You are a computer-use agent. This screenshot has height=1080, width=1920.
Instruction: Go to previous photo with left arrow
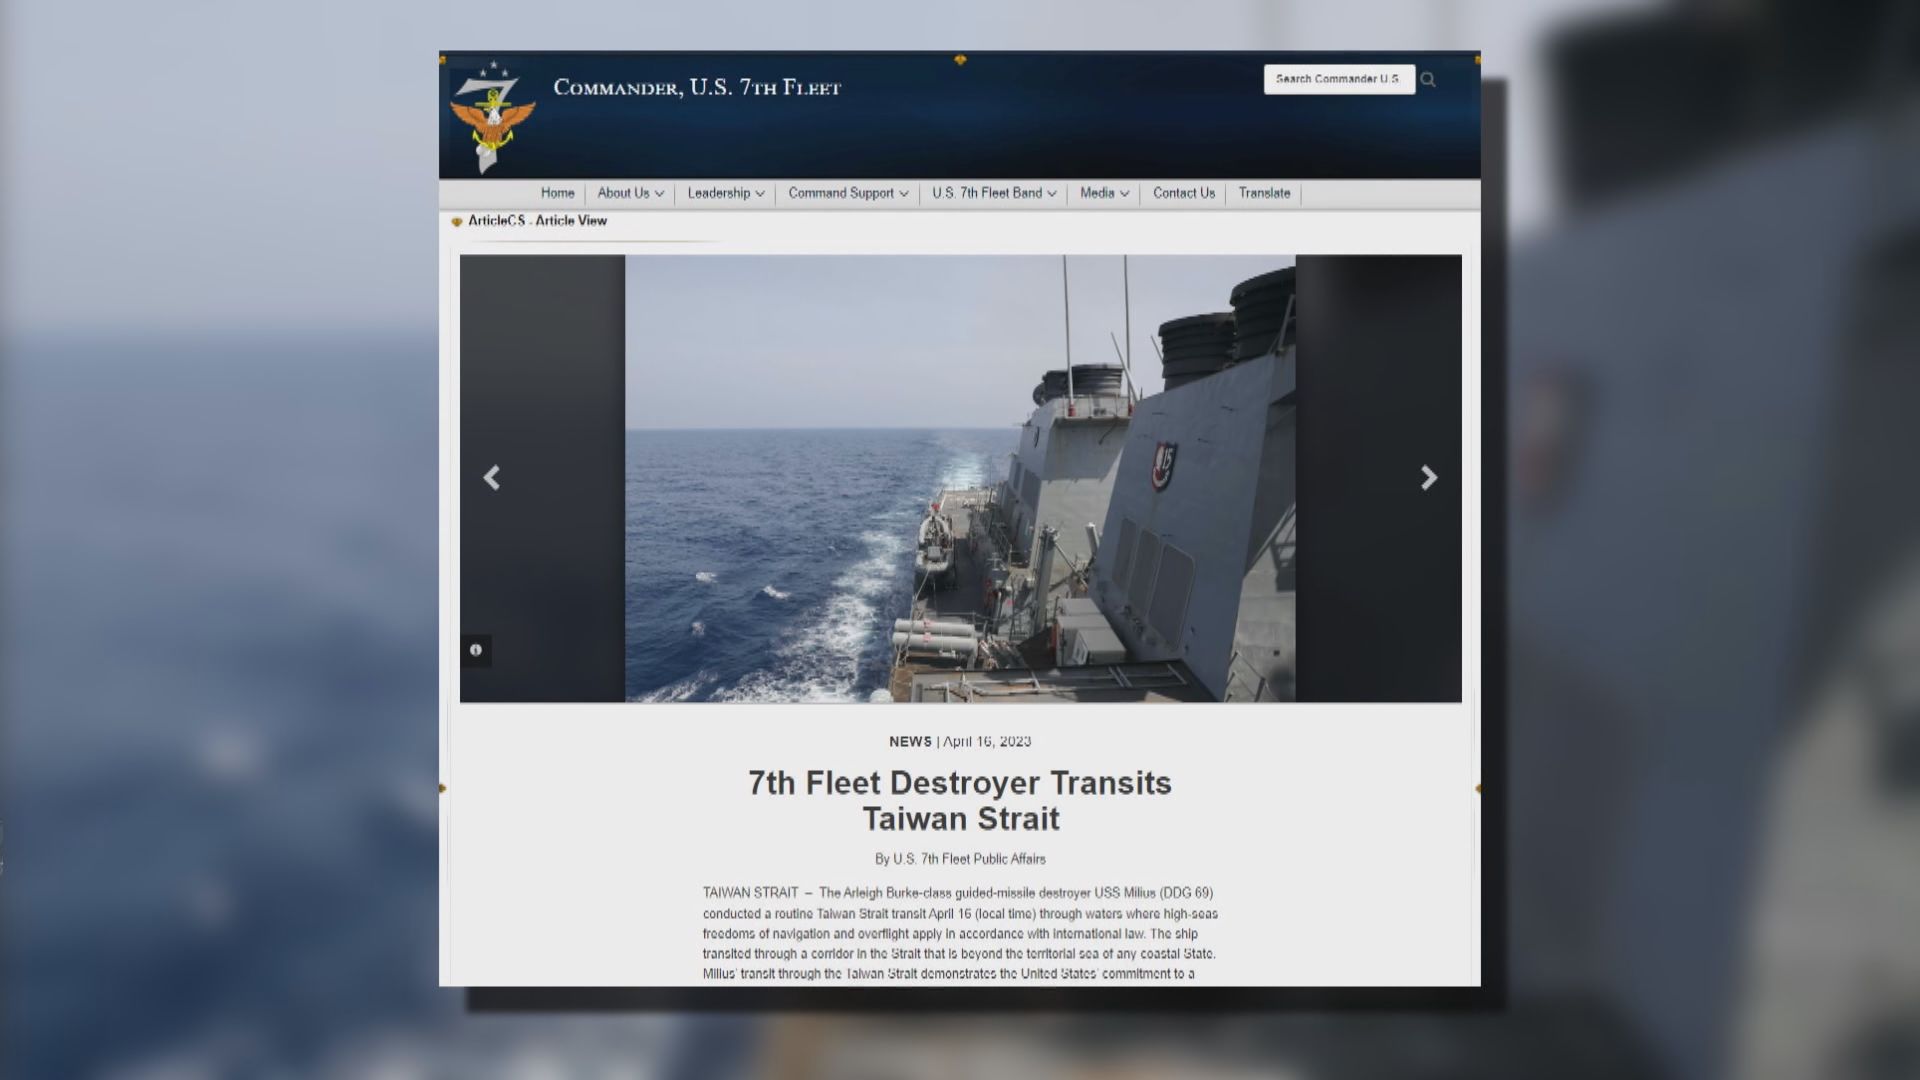point(492,478)
